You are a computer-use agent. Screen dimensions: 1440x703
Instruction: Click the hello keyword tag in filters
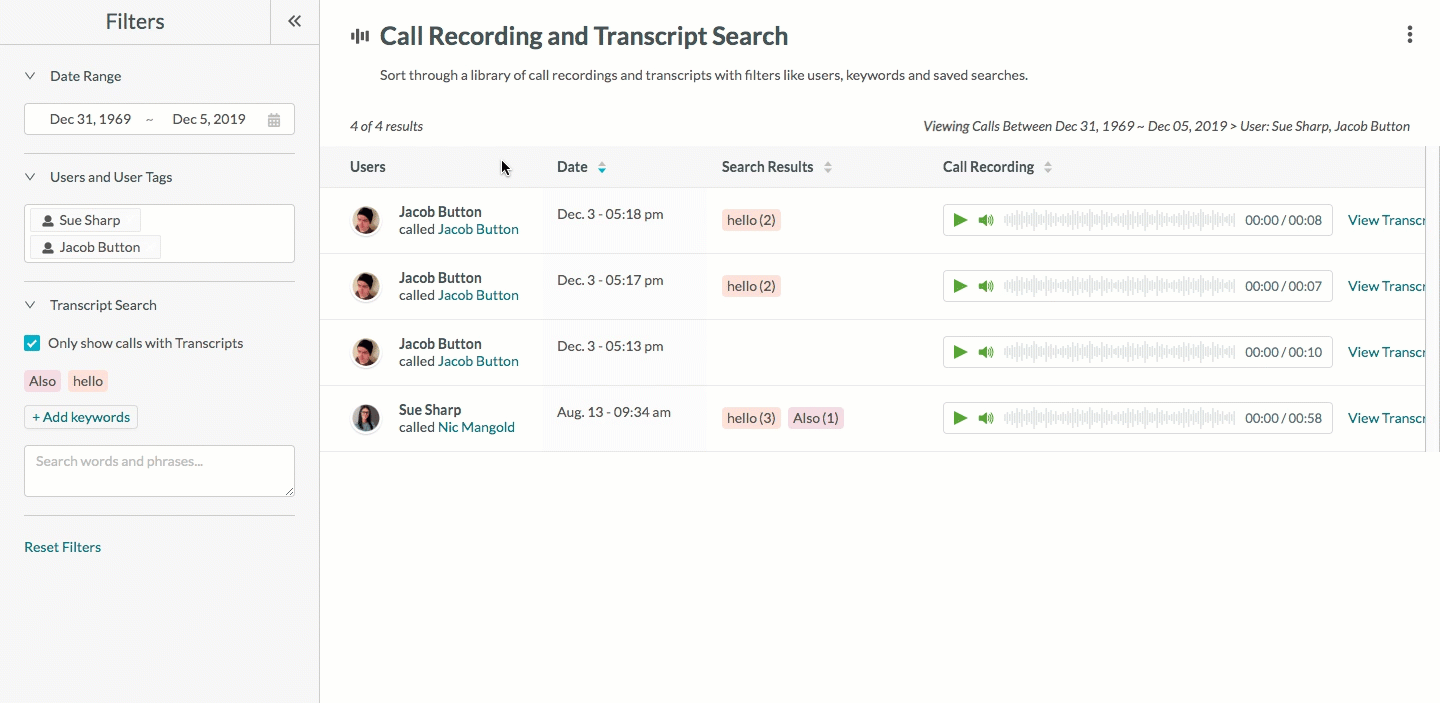click(88, 381)
